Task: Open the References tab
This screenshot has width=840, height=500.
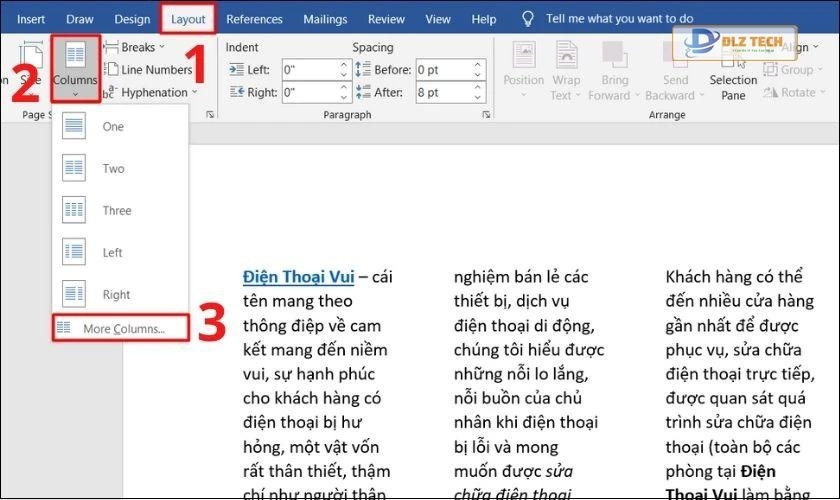Action: coord(254,19)
